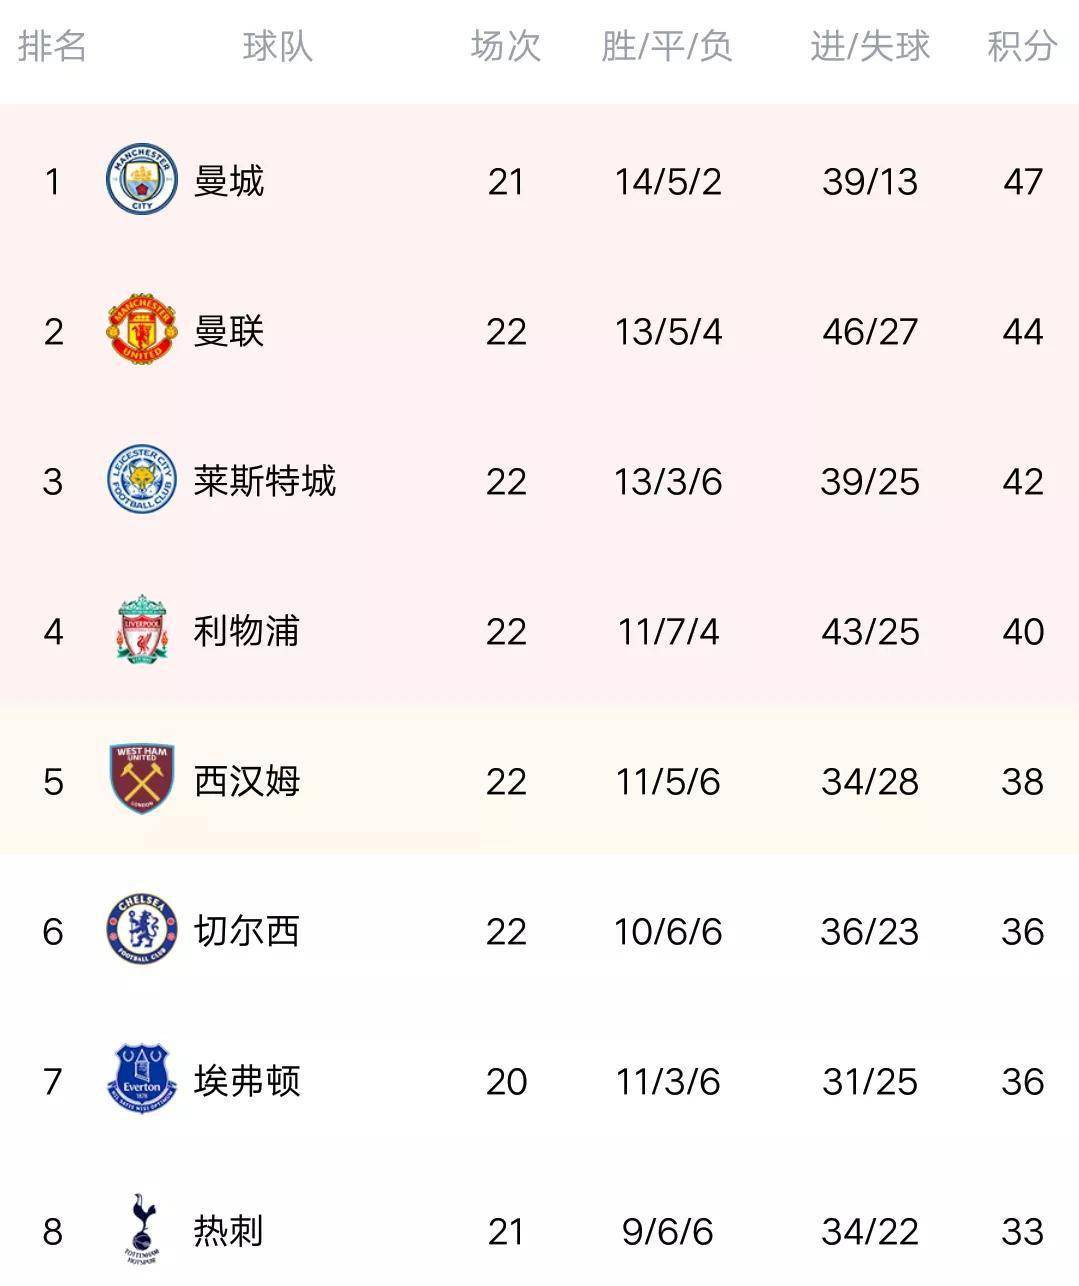This screenshot has width=1079, height=1286.
Task: Select the Leicester City fox badge
Action: [142, 480]
